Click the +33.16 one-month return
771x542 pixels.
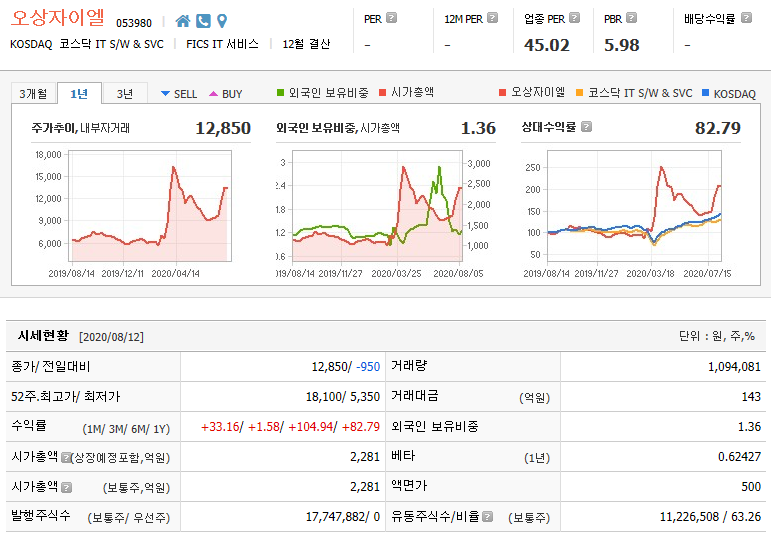(x=219, y=427)
